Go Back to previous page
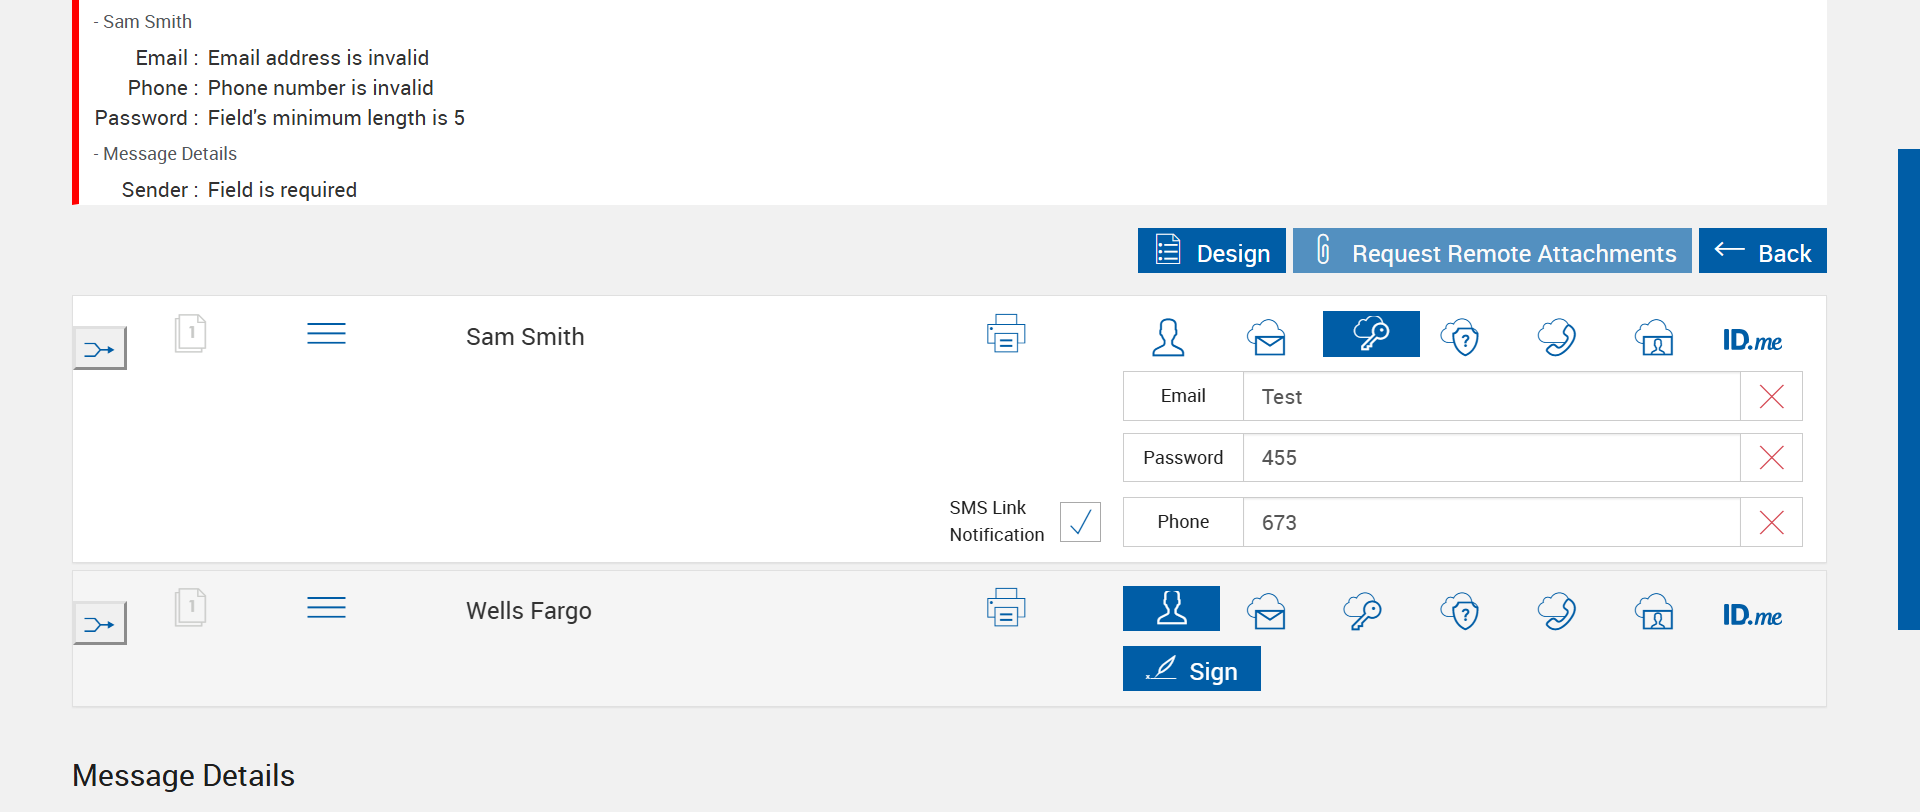The image size is (1920, 812). click(x=1762, y=251)
